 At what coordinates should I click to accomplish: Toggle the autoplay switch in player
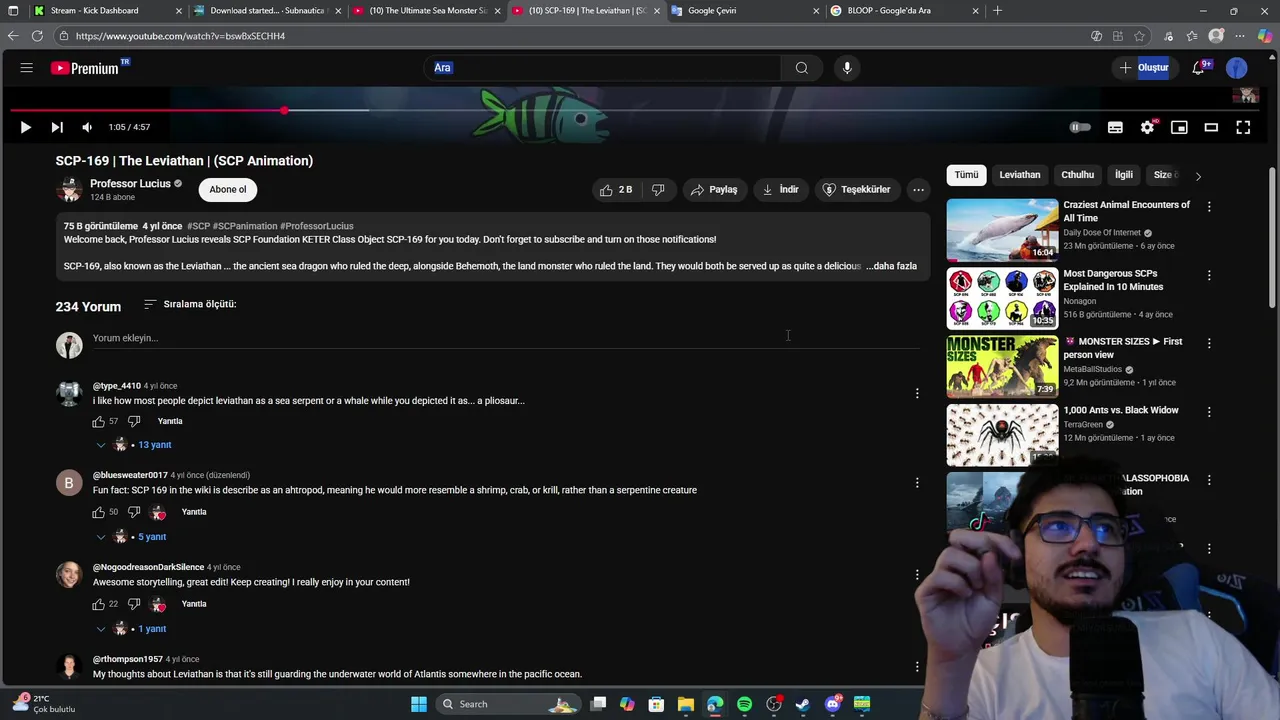tap(1080, 127)
